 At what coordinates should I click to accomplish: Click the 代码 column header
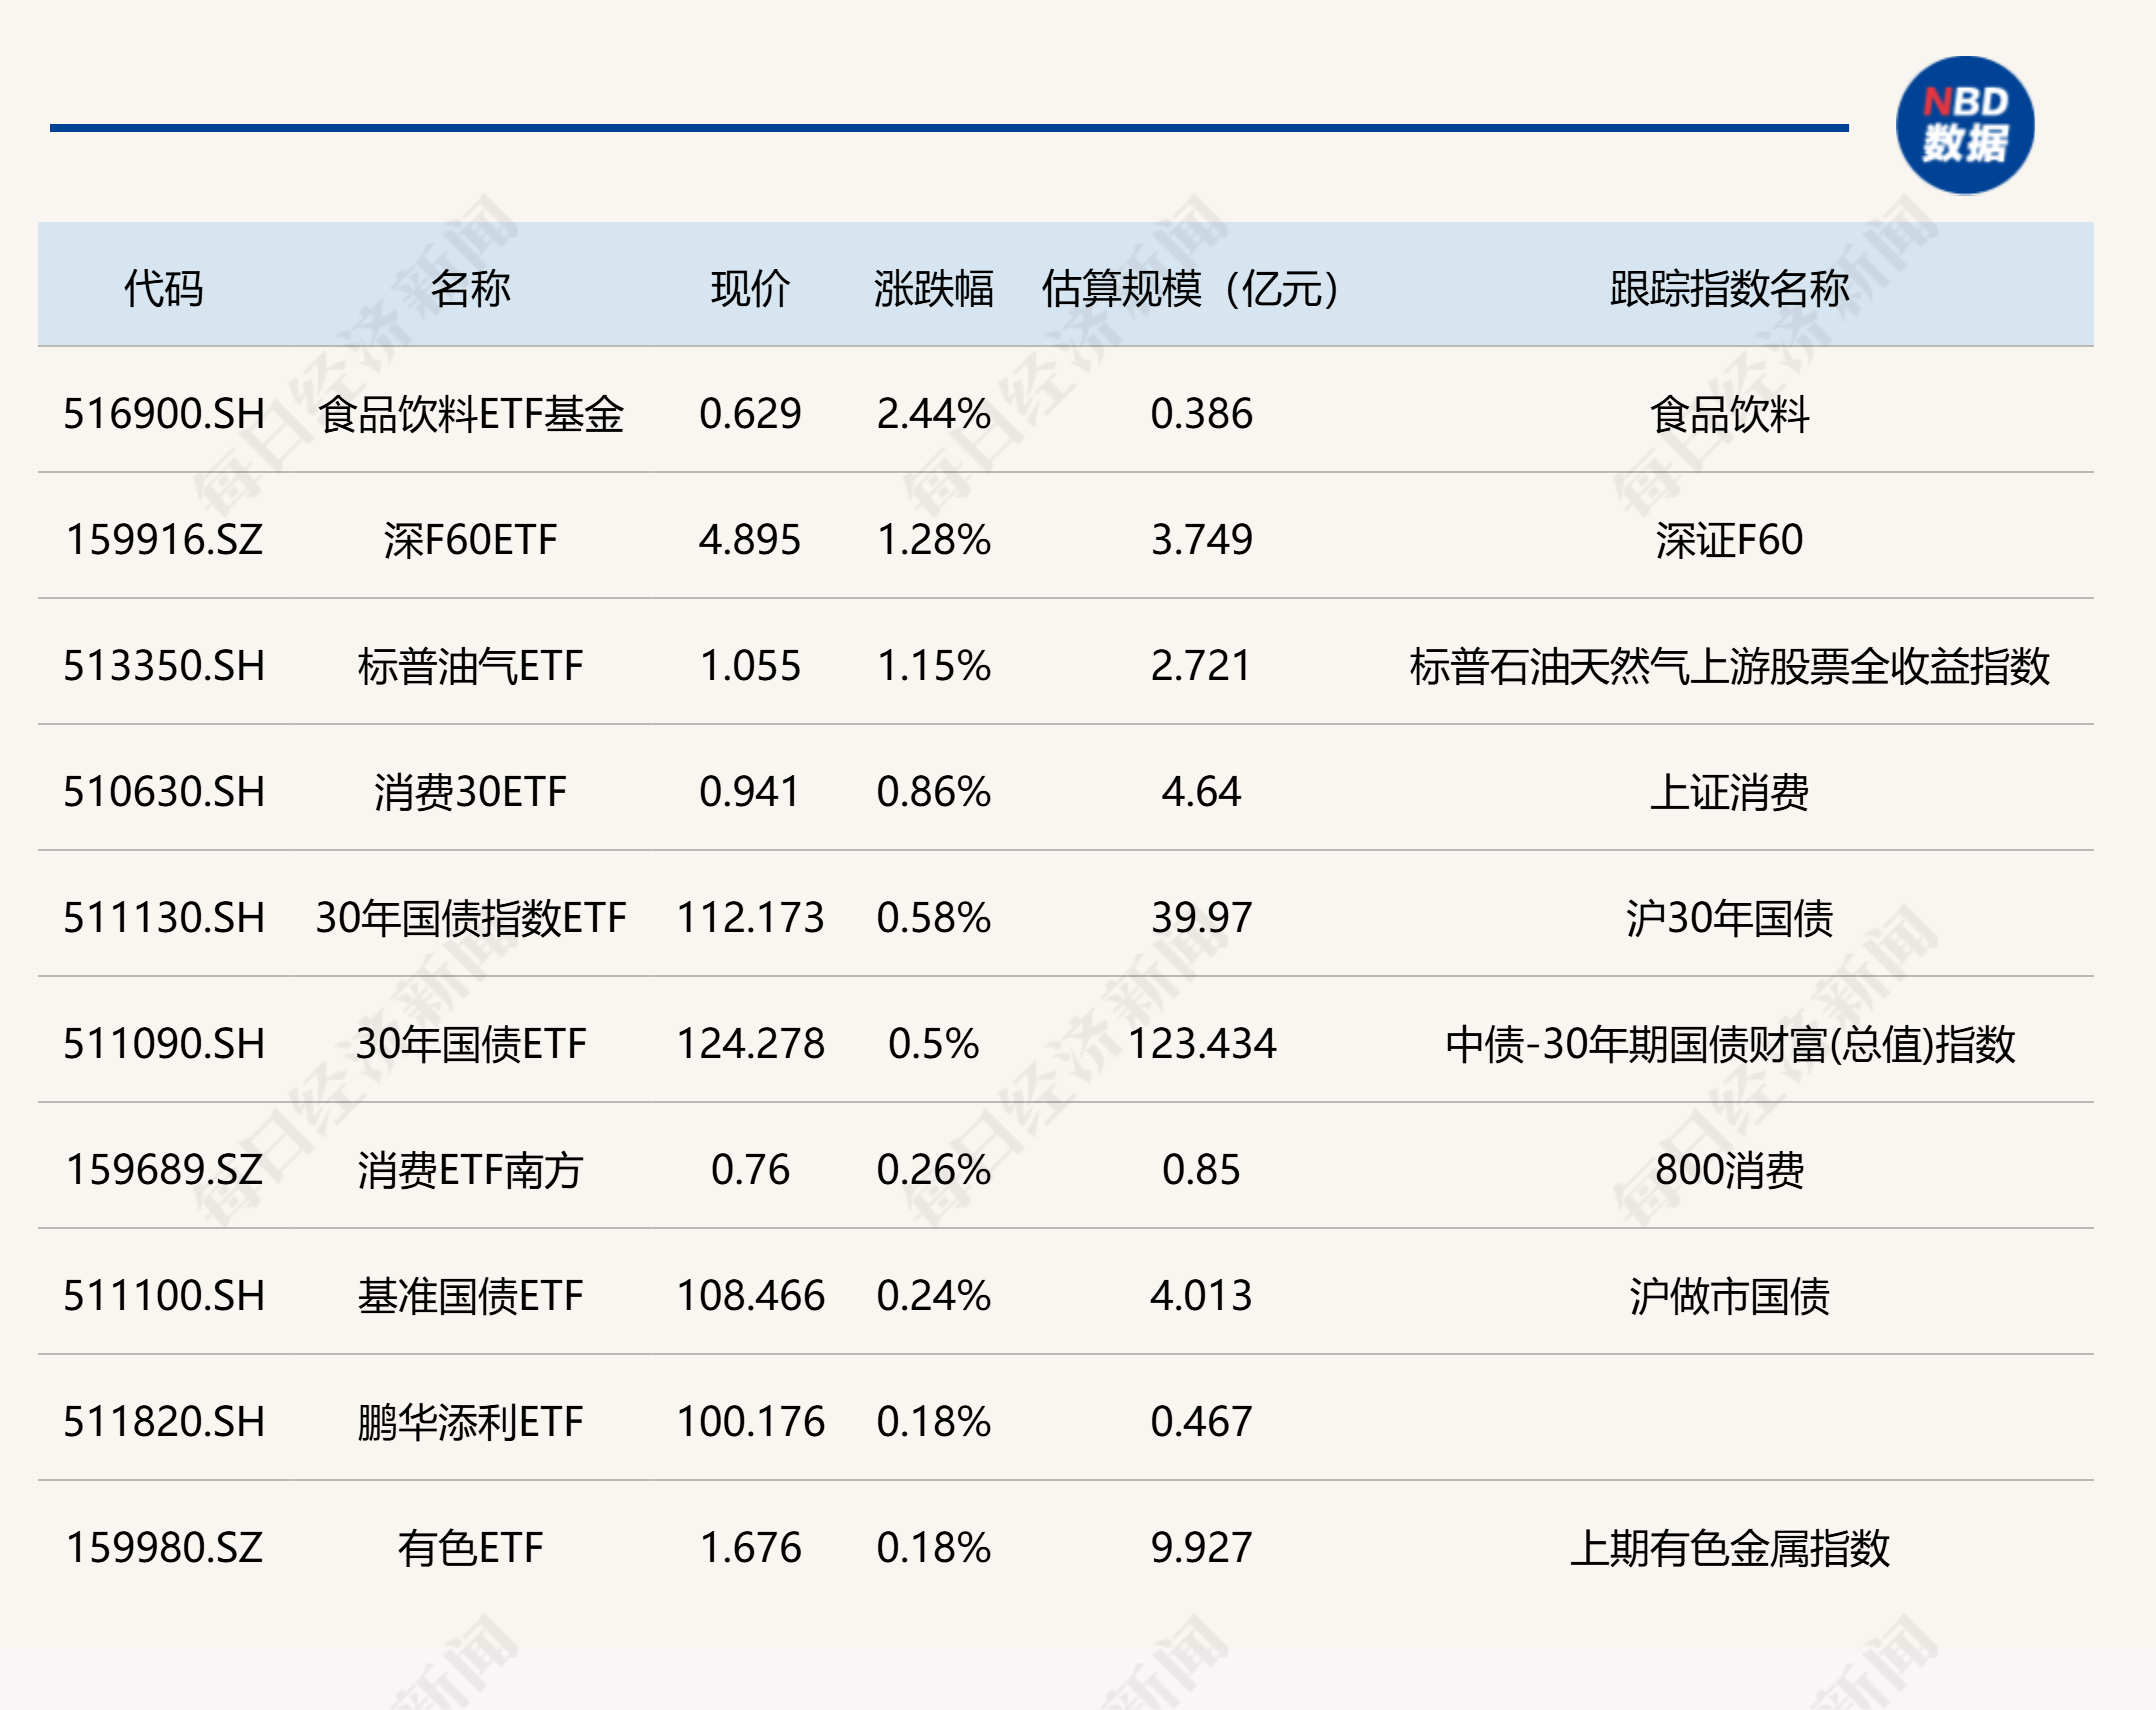point(163,289)
